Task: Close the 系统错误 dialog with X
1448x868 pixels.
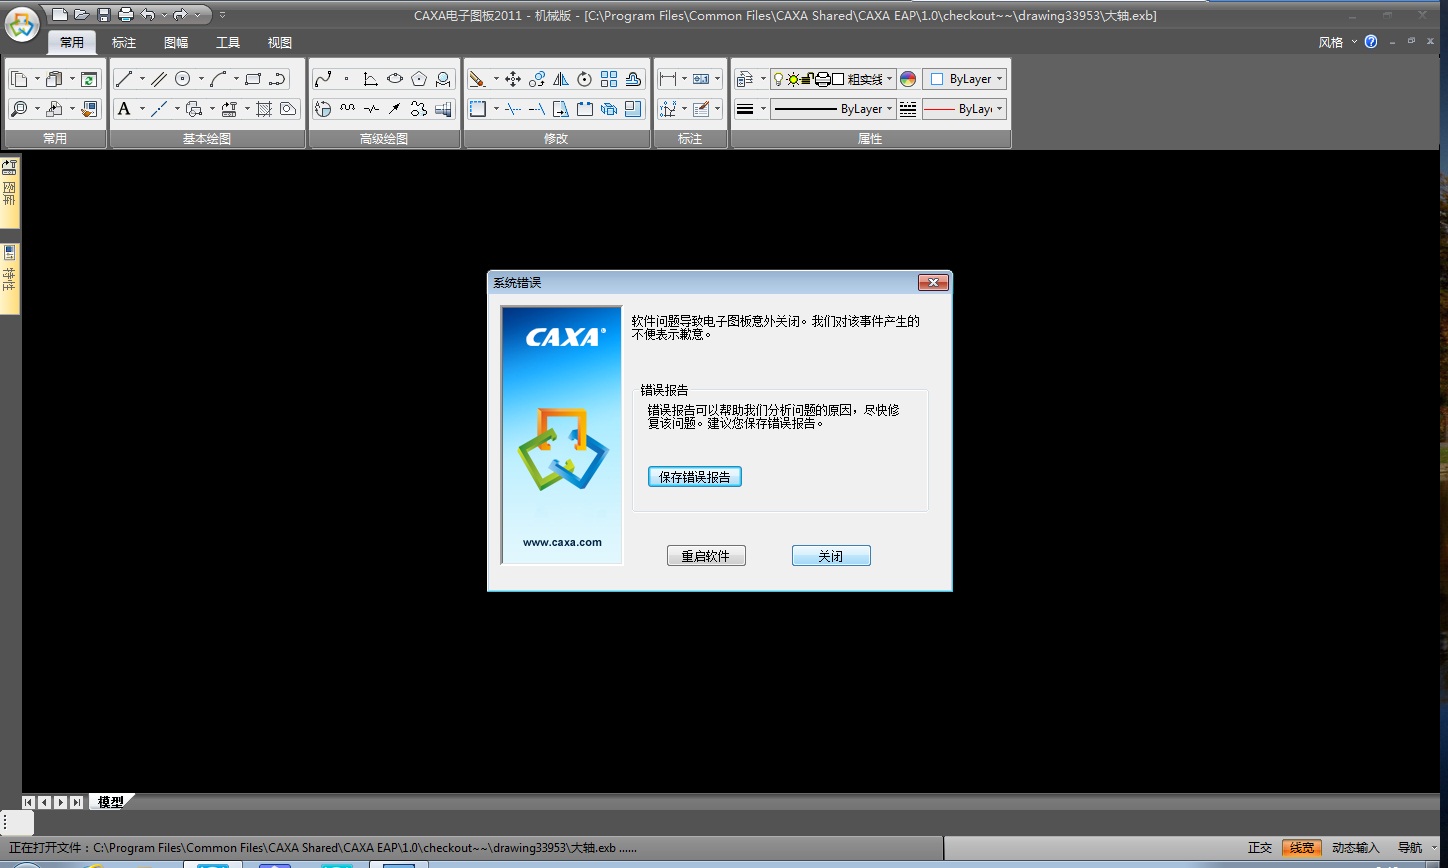Action: click(x=933, y=283)
